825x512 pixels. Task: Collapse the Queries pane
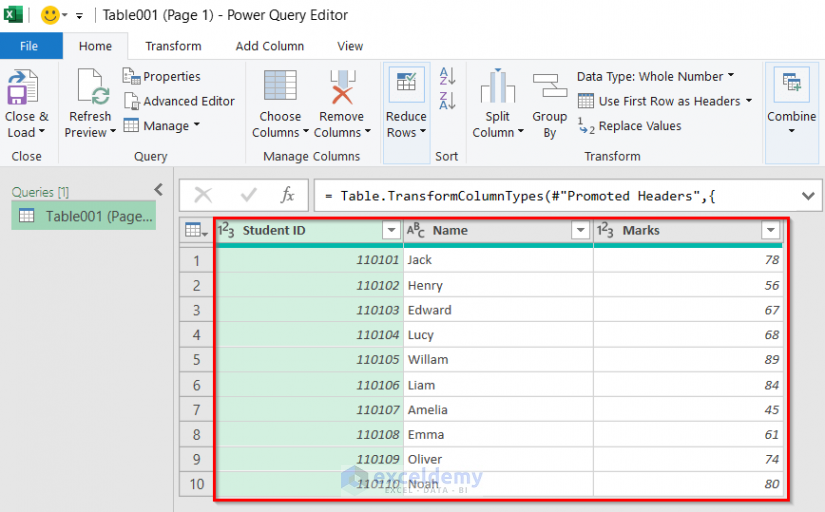158,189
